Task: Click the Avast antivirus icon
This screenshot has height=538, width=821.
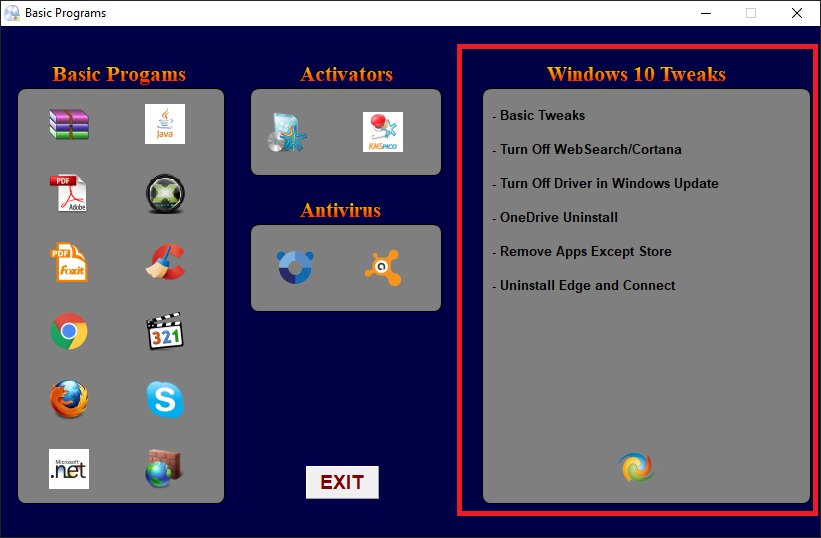Action: pos(383,268)
